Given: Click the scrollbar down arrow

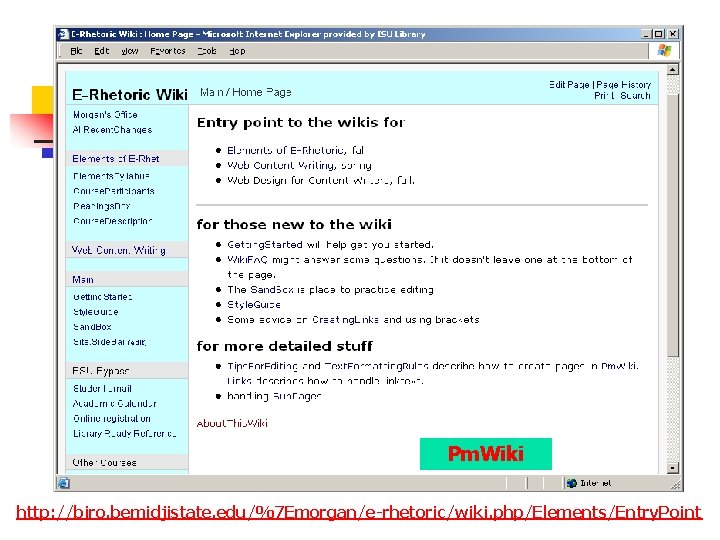Looking at the screenshot, I should click(x=672, y=468).
